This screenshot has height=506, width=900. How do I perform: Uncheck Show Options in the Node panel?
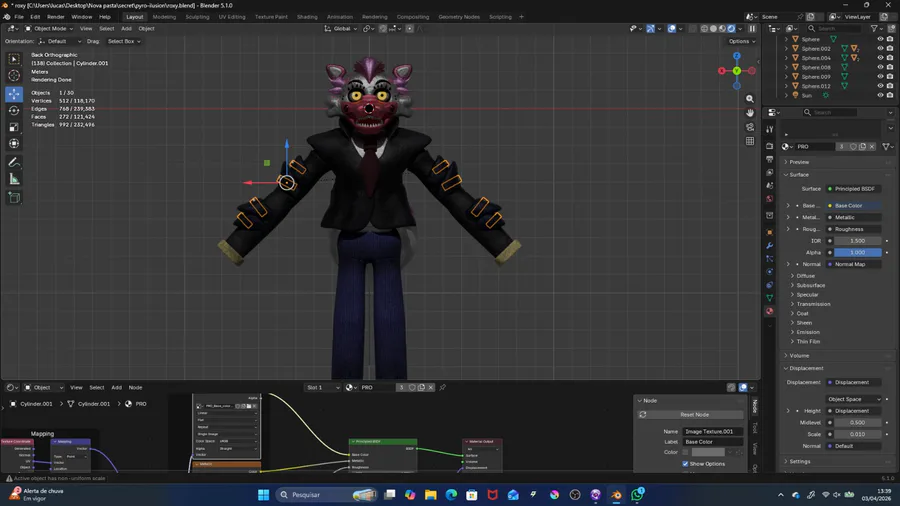coord(685,464)
